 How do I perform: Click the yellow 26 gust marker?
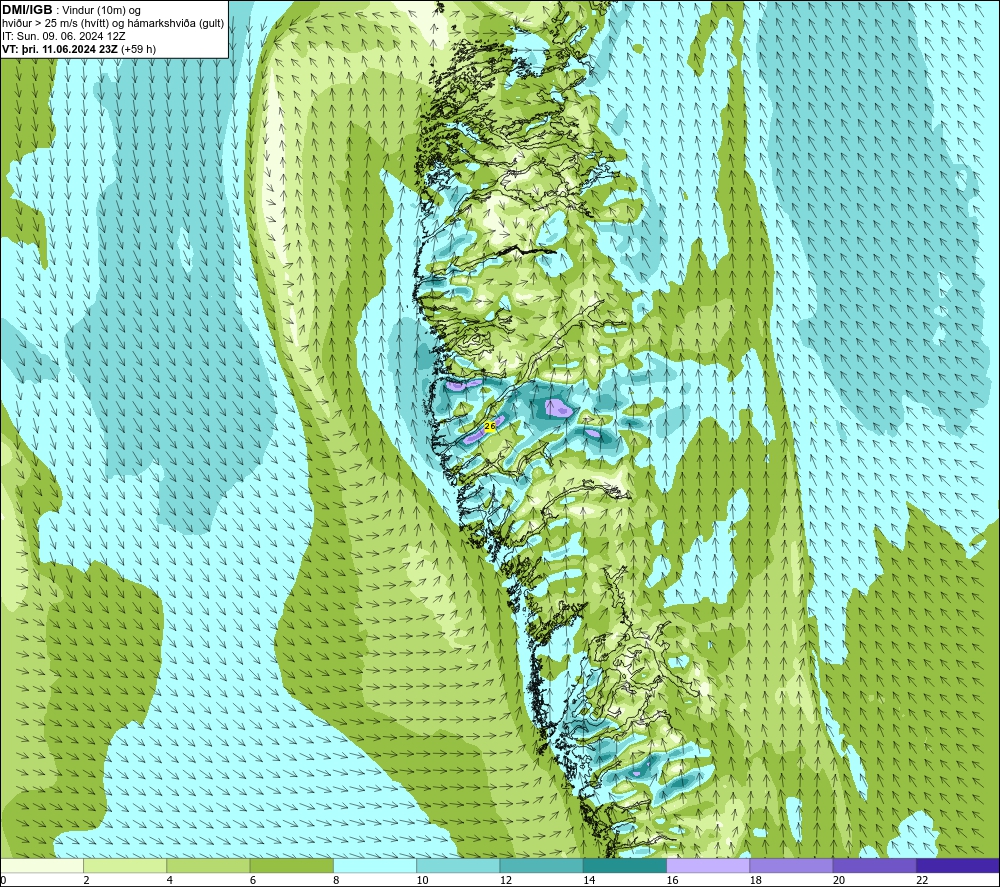490,426
